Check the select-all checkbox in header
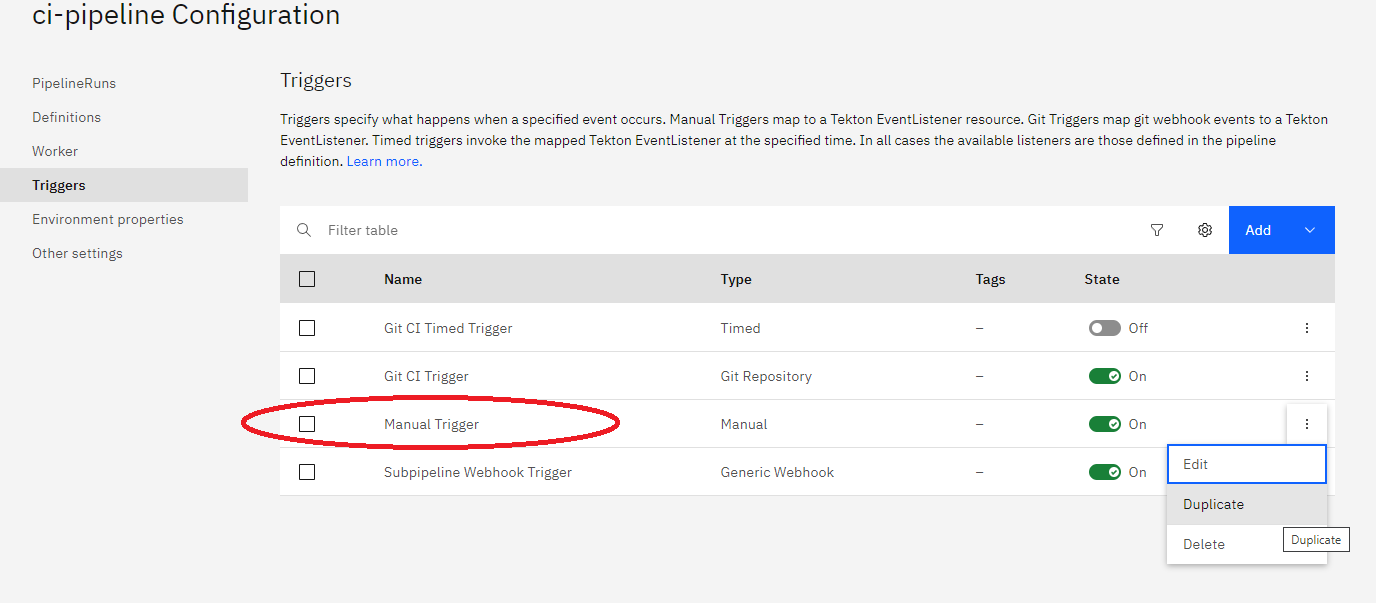The height and width of the screenshot is (604, 1376). 307,279
